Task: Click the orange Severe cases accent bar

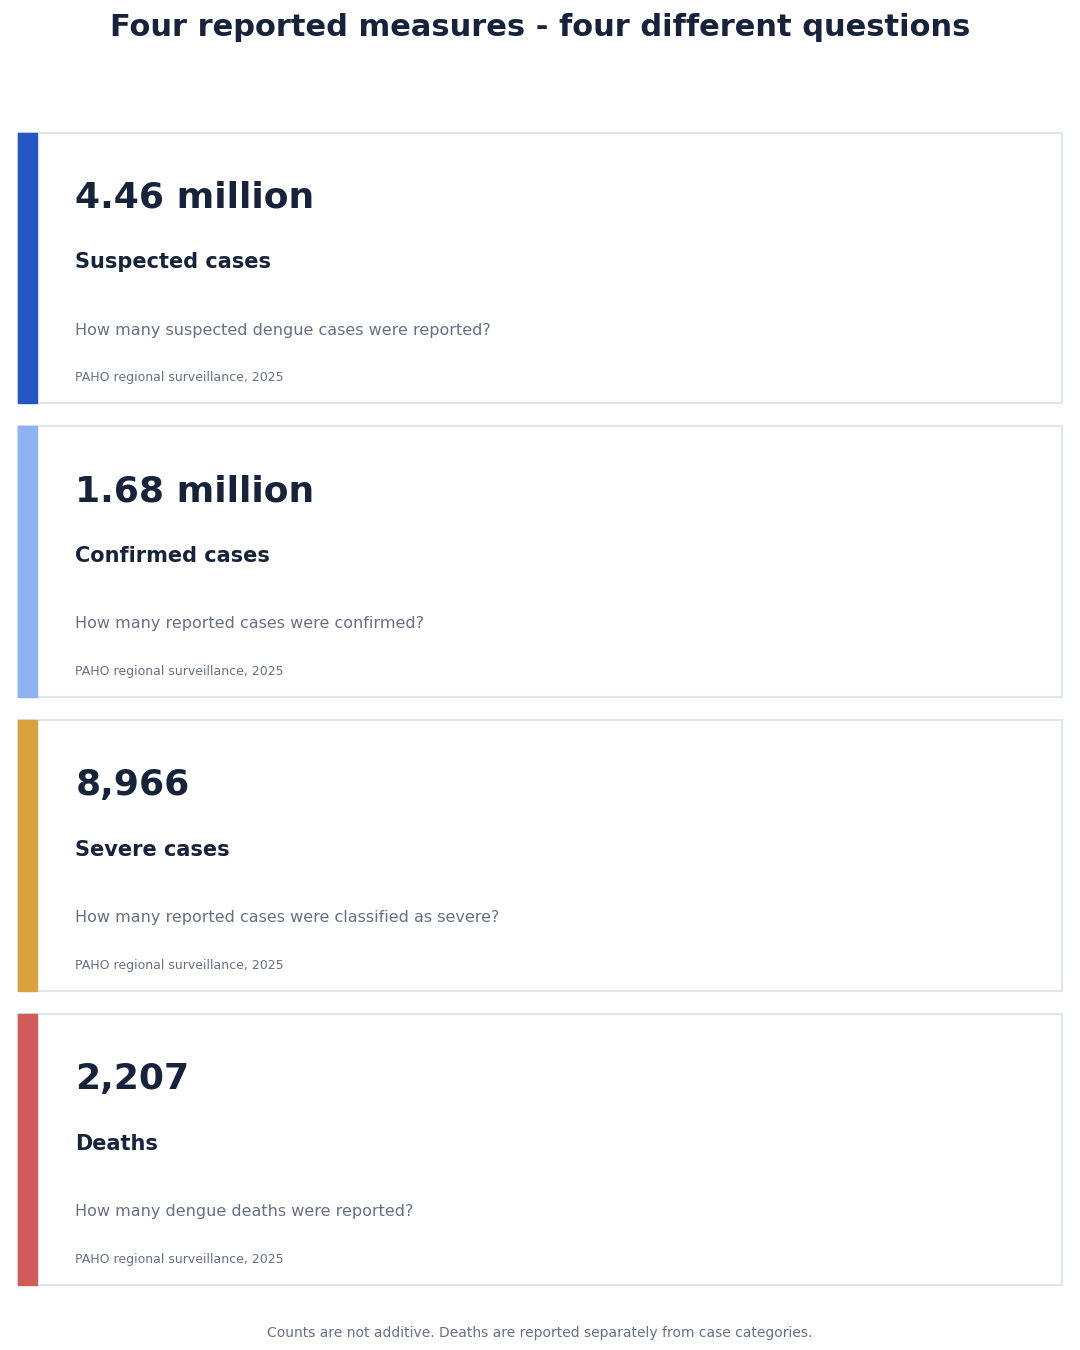Action: [28, 855]
